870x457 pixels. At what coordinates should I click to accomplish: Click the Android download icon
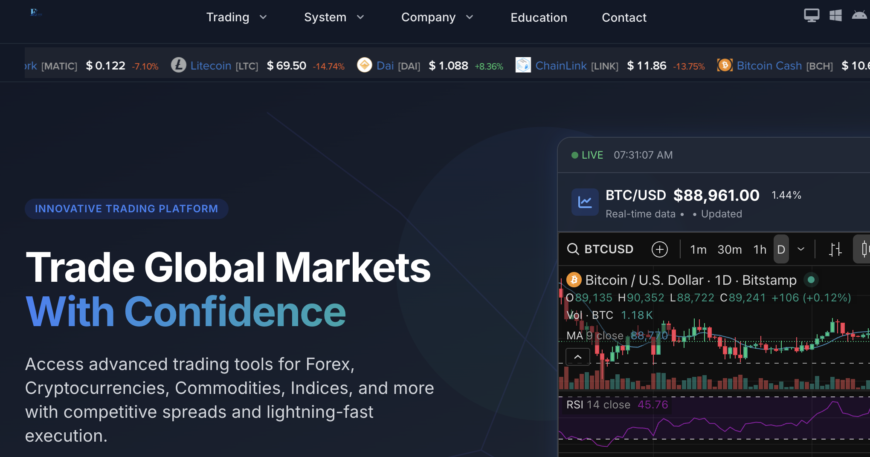coord(859,16)
